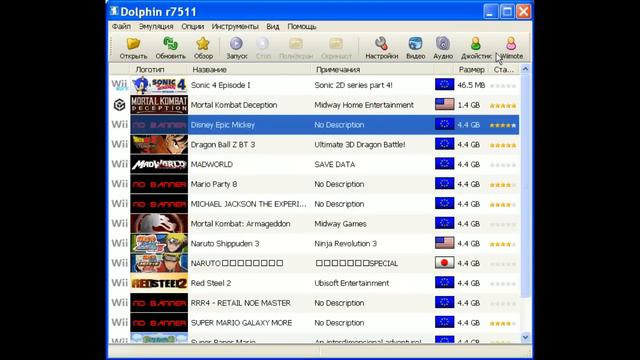This screenshot has width=640, height=360.
Task: Start emulation with the Запуск play icon
Action: 236,43
